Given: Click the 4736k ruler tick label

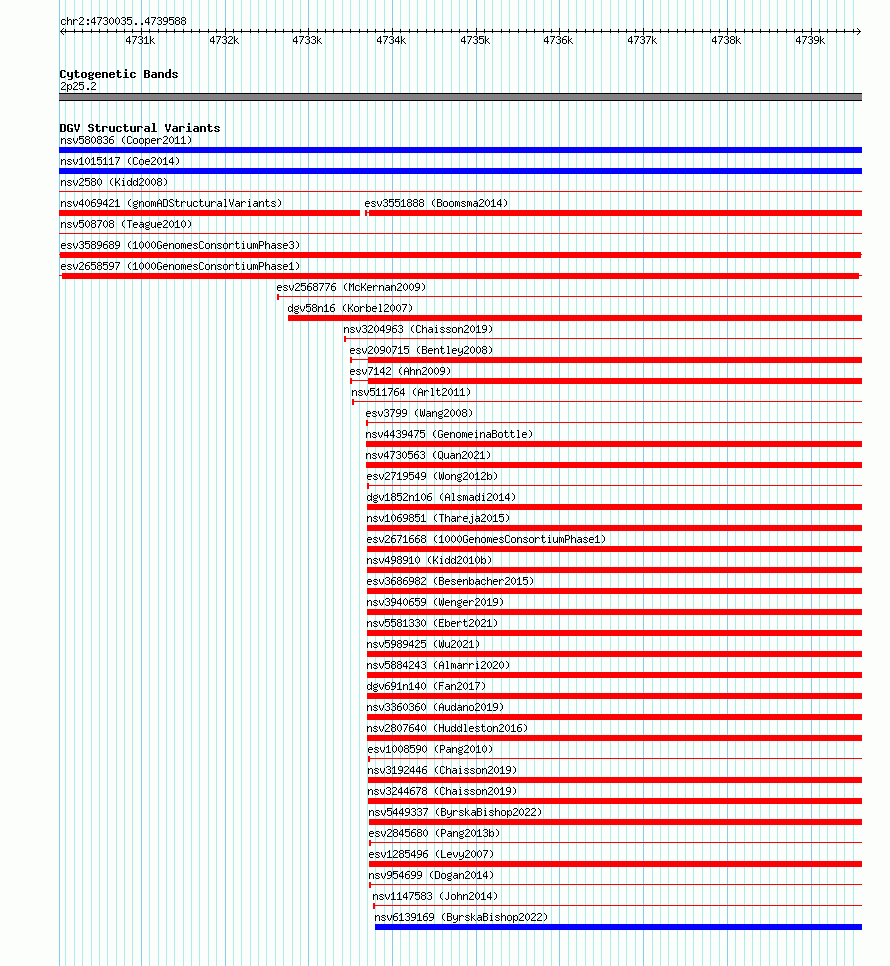Looking at the screenshot, I should [558, 40].
